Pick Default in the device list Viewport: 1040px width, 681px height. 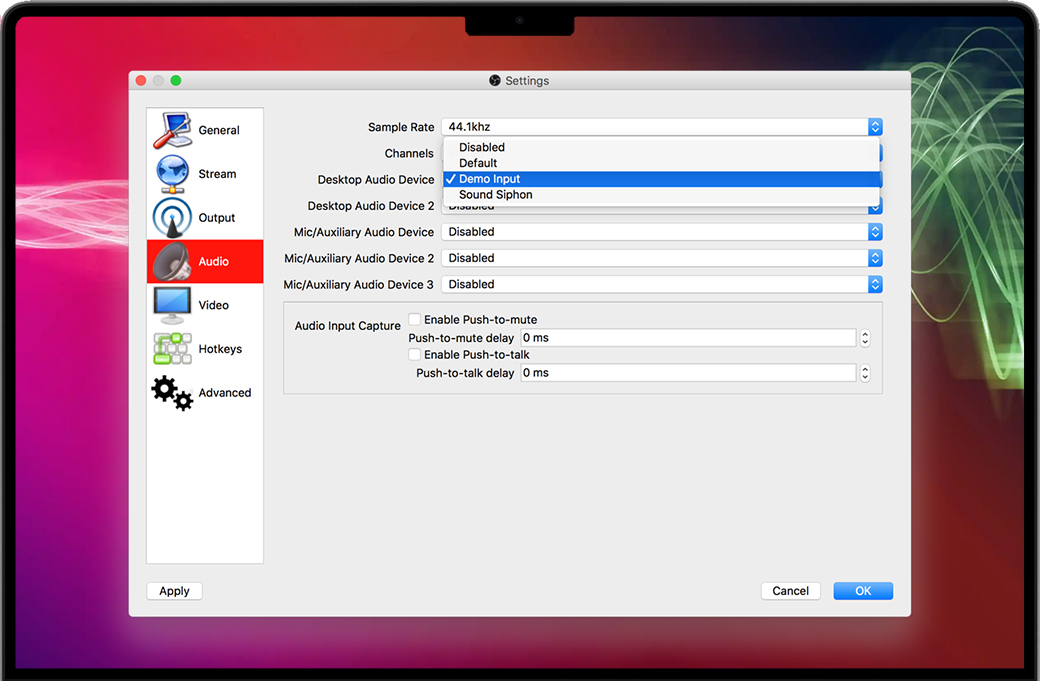478,163
